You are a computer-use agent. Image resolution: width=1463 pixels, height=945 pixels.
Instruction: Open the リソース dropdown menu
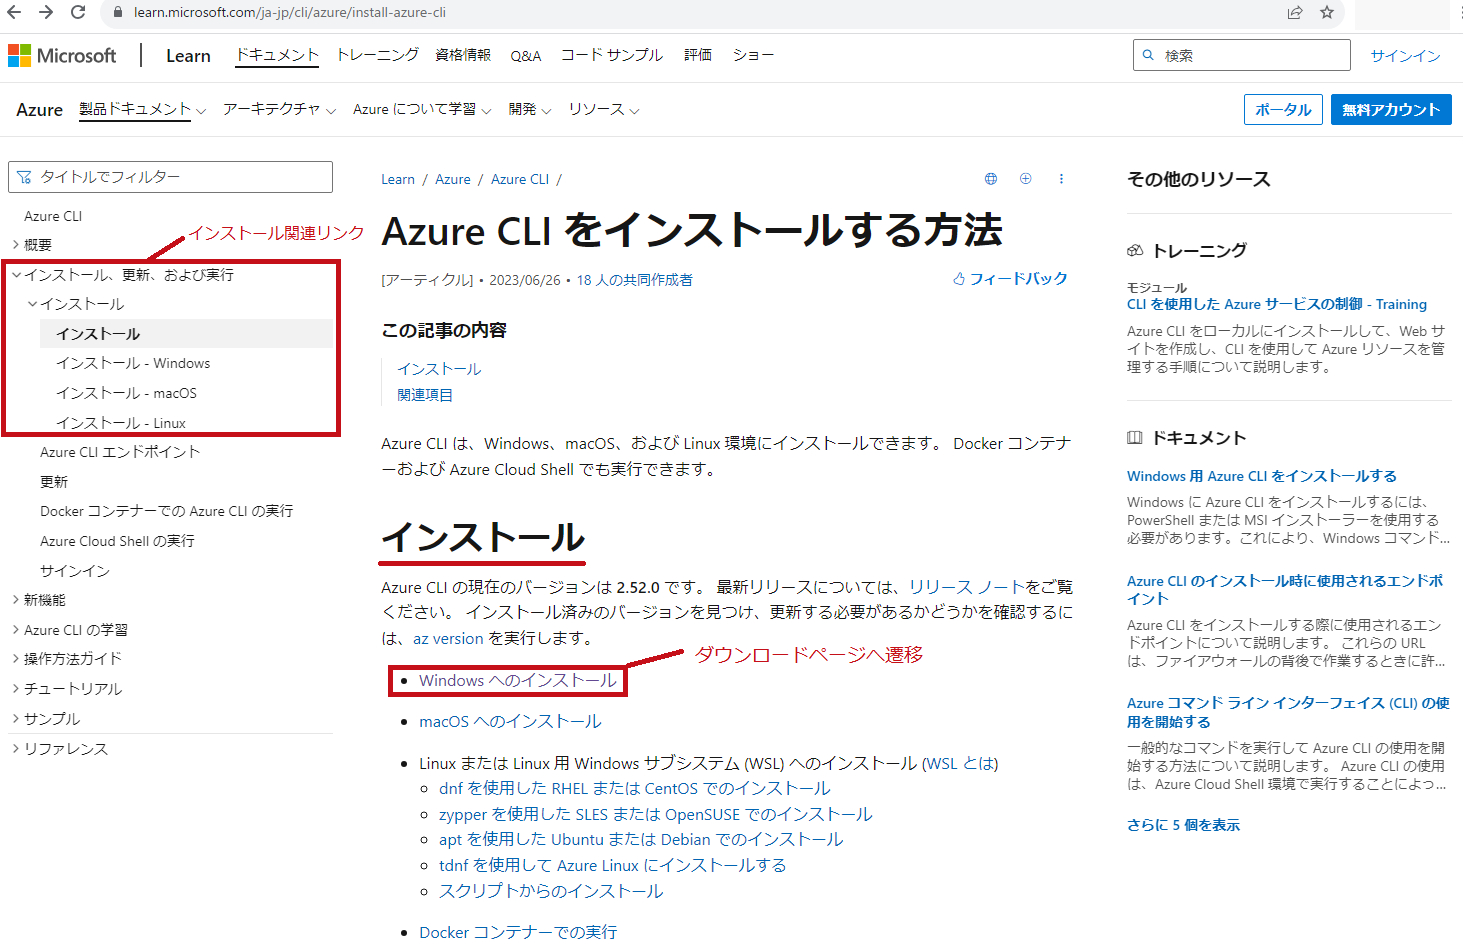pos(603,110)
